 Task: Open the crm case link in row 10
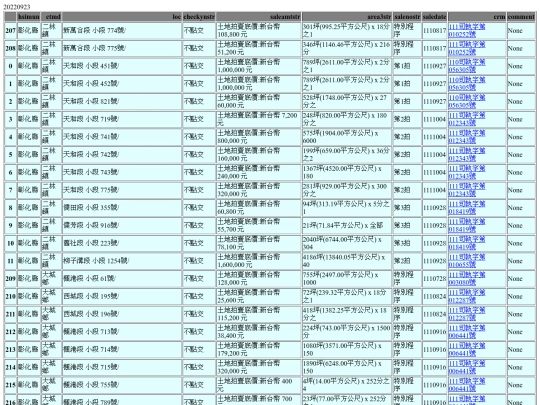(467, 243)
